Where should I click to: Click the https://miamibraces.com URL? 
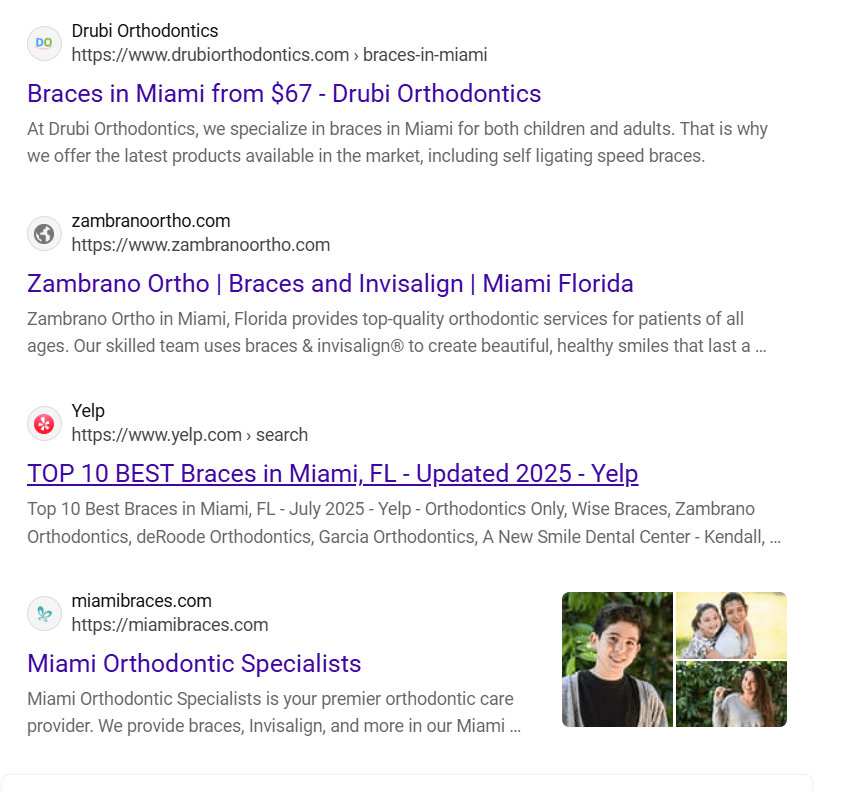[170, 625]
